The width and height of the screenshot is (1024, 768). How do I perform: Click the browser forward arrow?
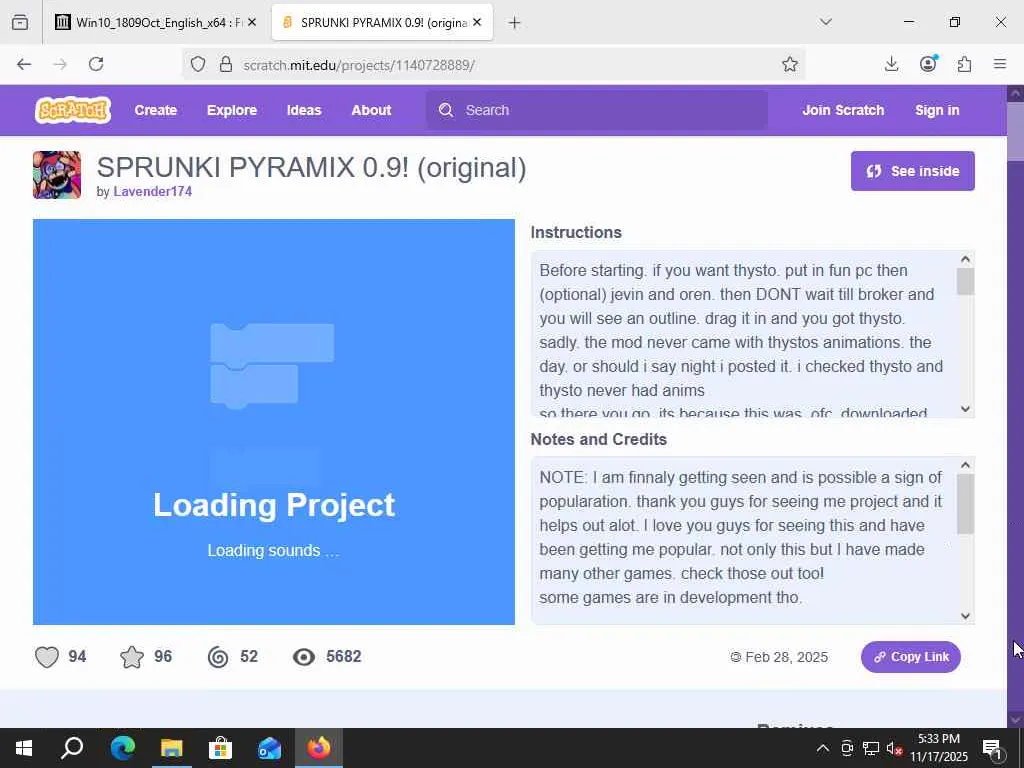(60, 64)
